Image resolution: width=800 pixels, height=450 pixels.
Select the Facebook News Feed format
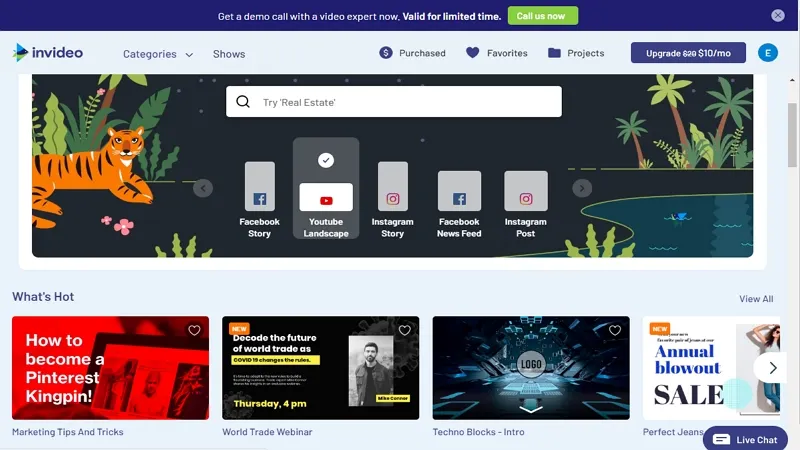(x=459, y=199)
